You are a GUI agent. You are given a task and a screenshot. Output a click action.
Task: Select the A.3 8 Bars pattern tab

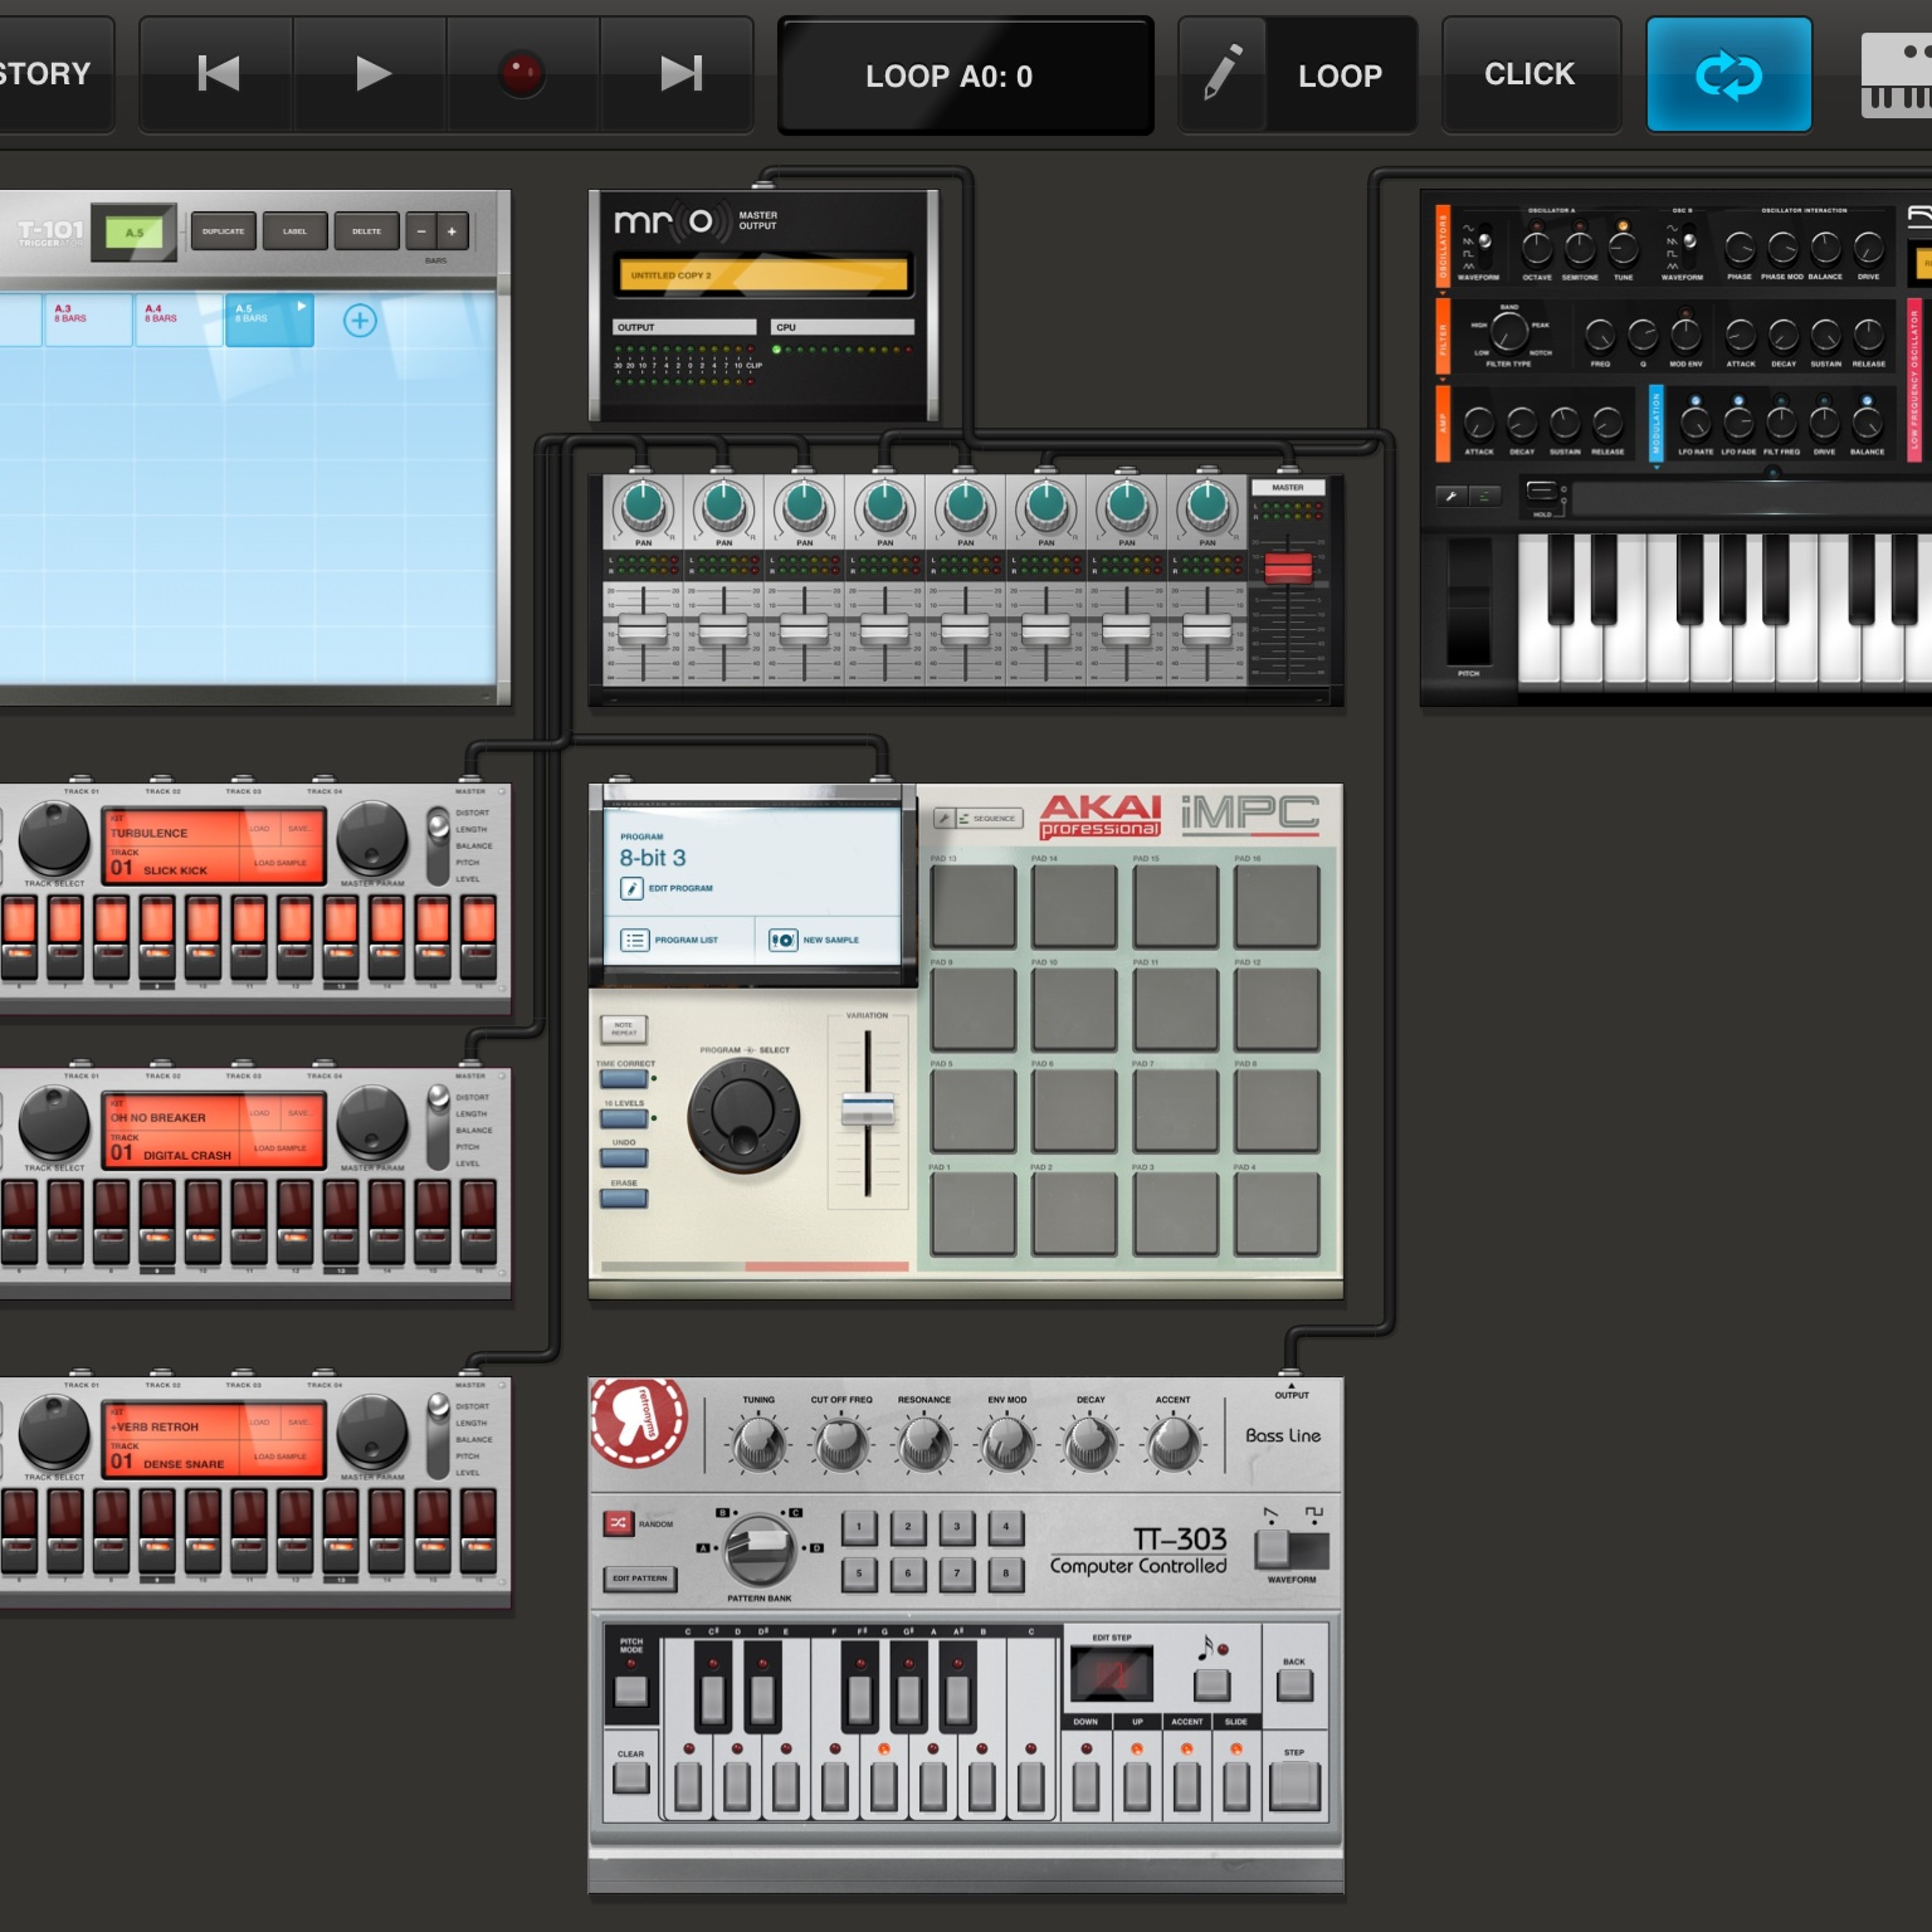pyautogui.click(x=88, y=320)
